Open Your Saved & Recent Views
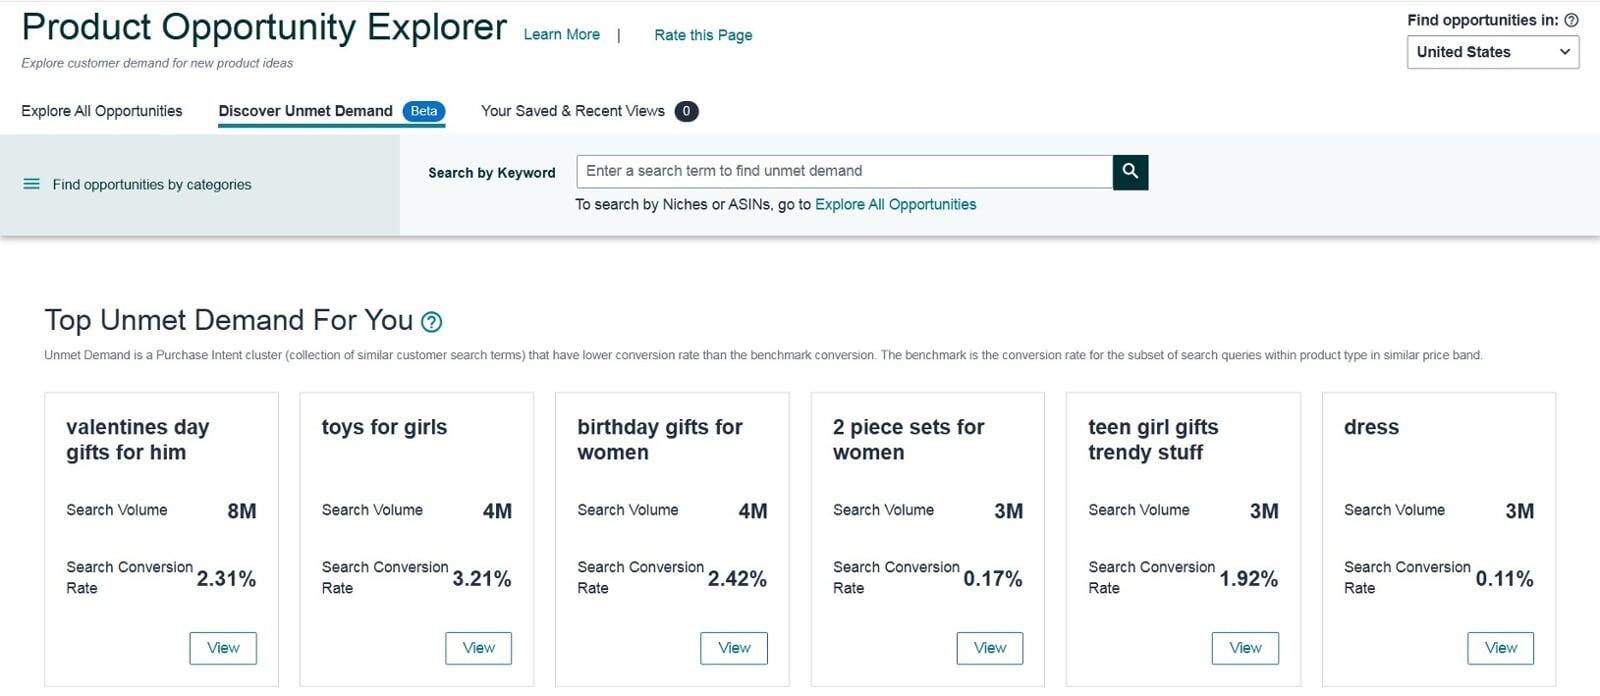 click(x=573, y=111)
